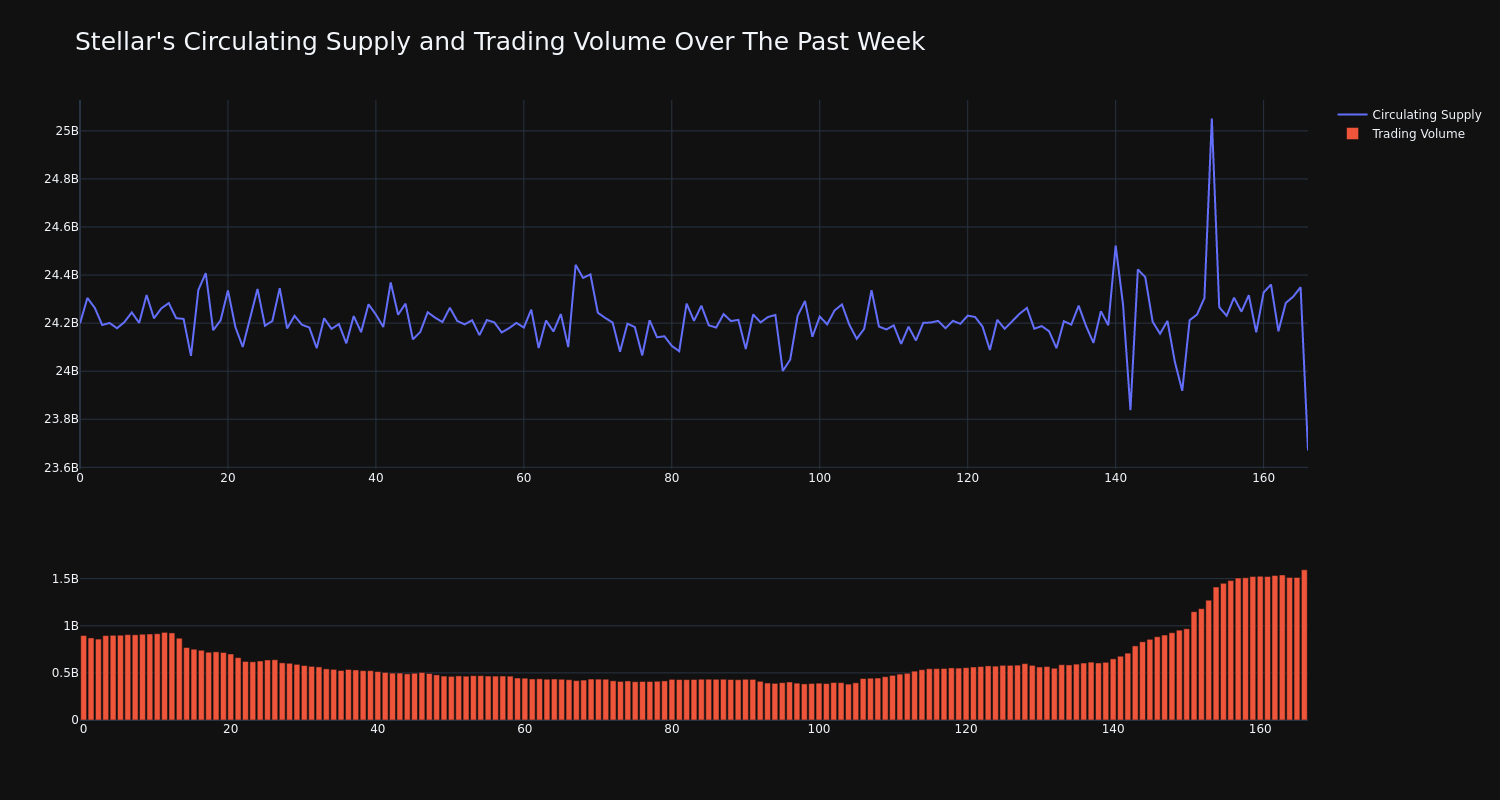Click the 25B y-axis label

[67, 131]
